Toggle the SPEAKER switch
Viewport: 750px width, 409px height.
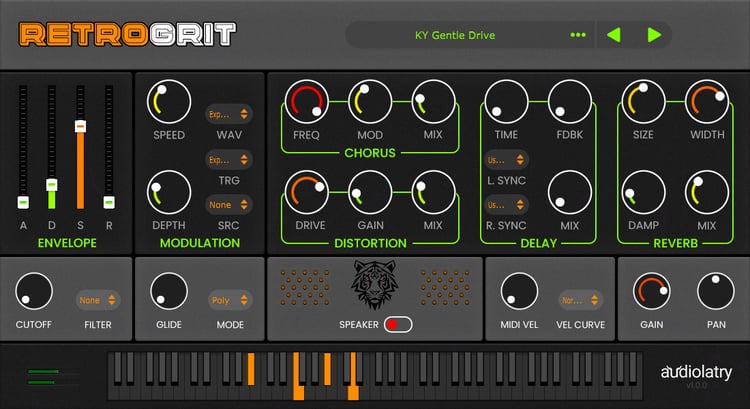tap(397, 325)
